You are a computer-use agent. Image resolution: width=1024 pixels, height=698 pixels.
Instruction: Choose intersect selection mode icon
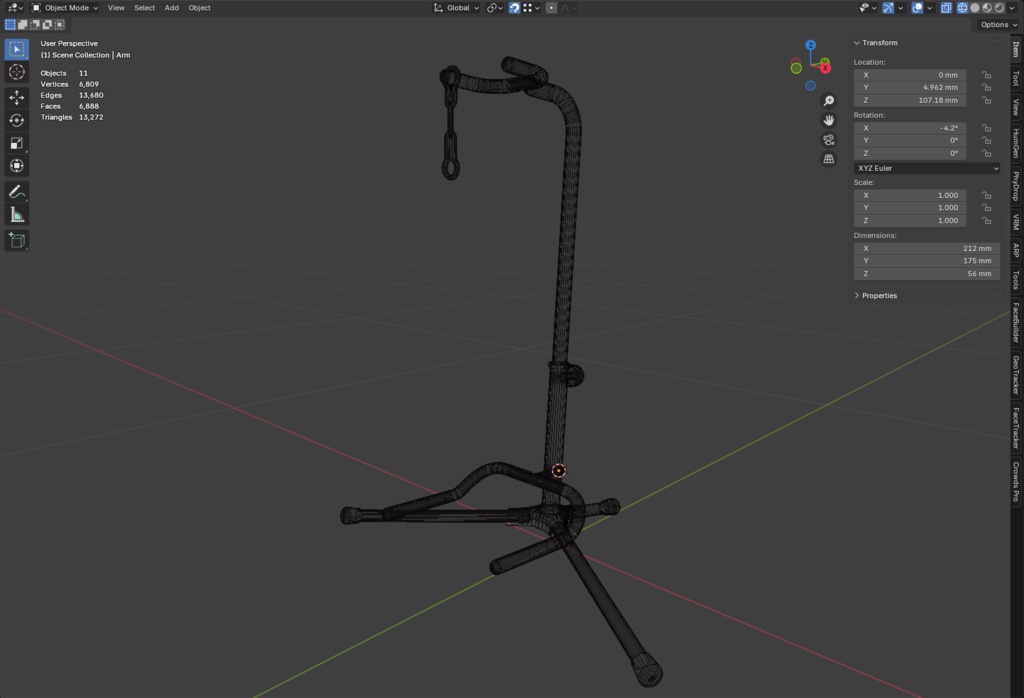[x=60, y=25]
